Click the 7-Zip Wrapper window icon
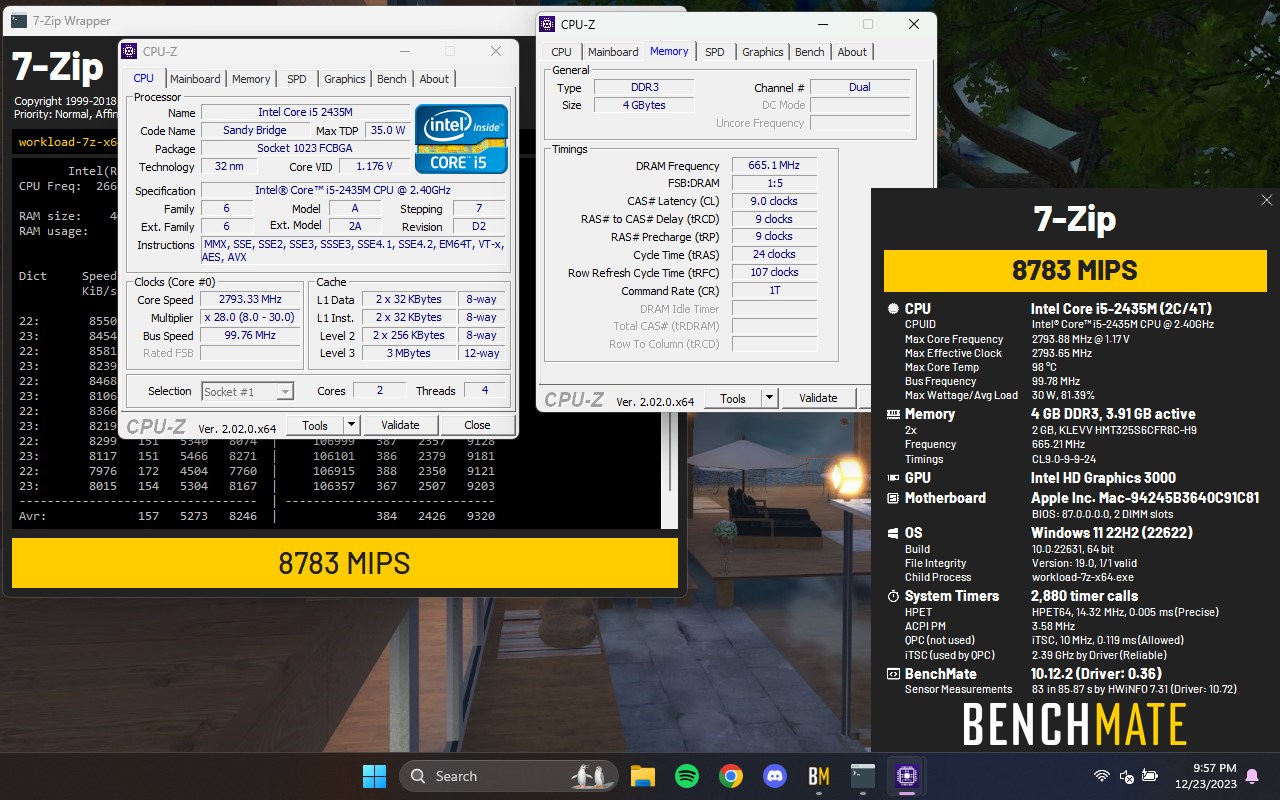Screen dimensions: 1280x800 [19, 20]
